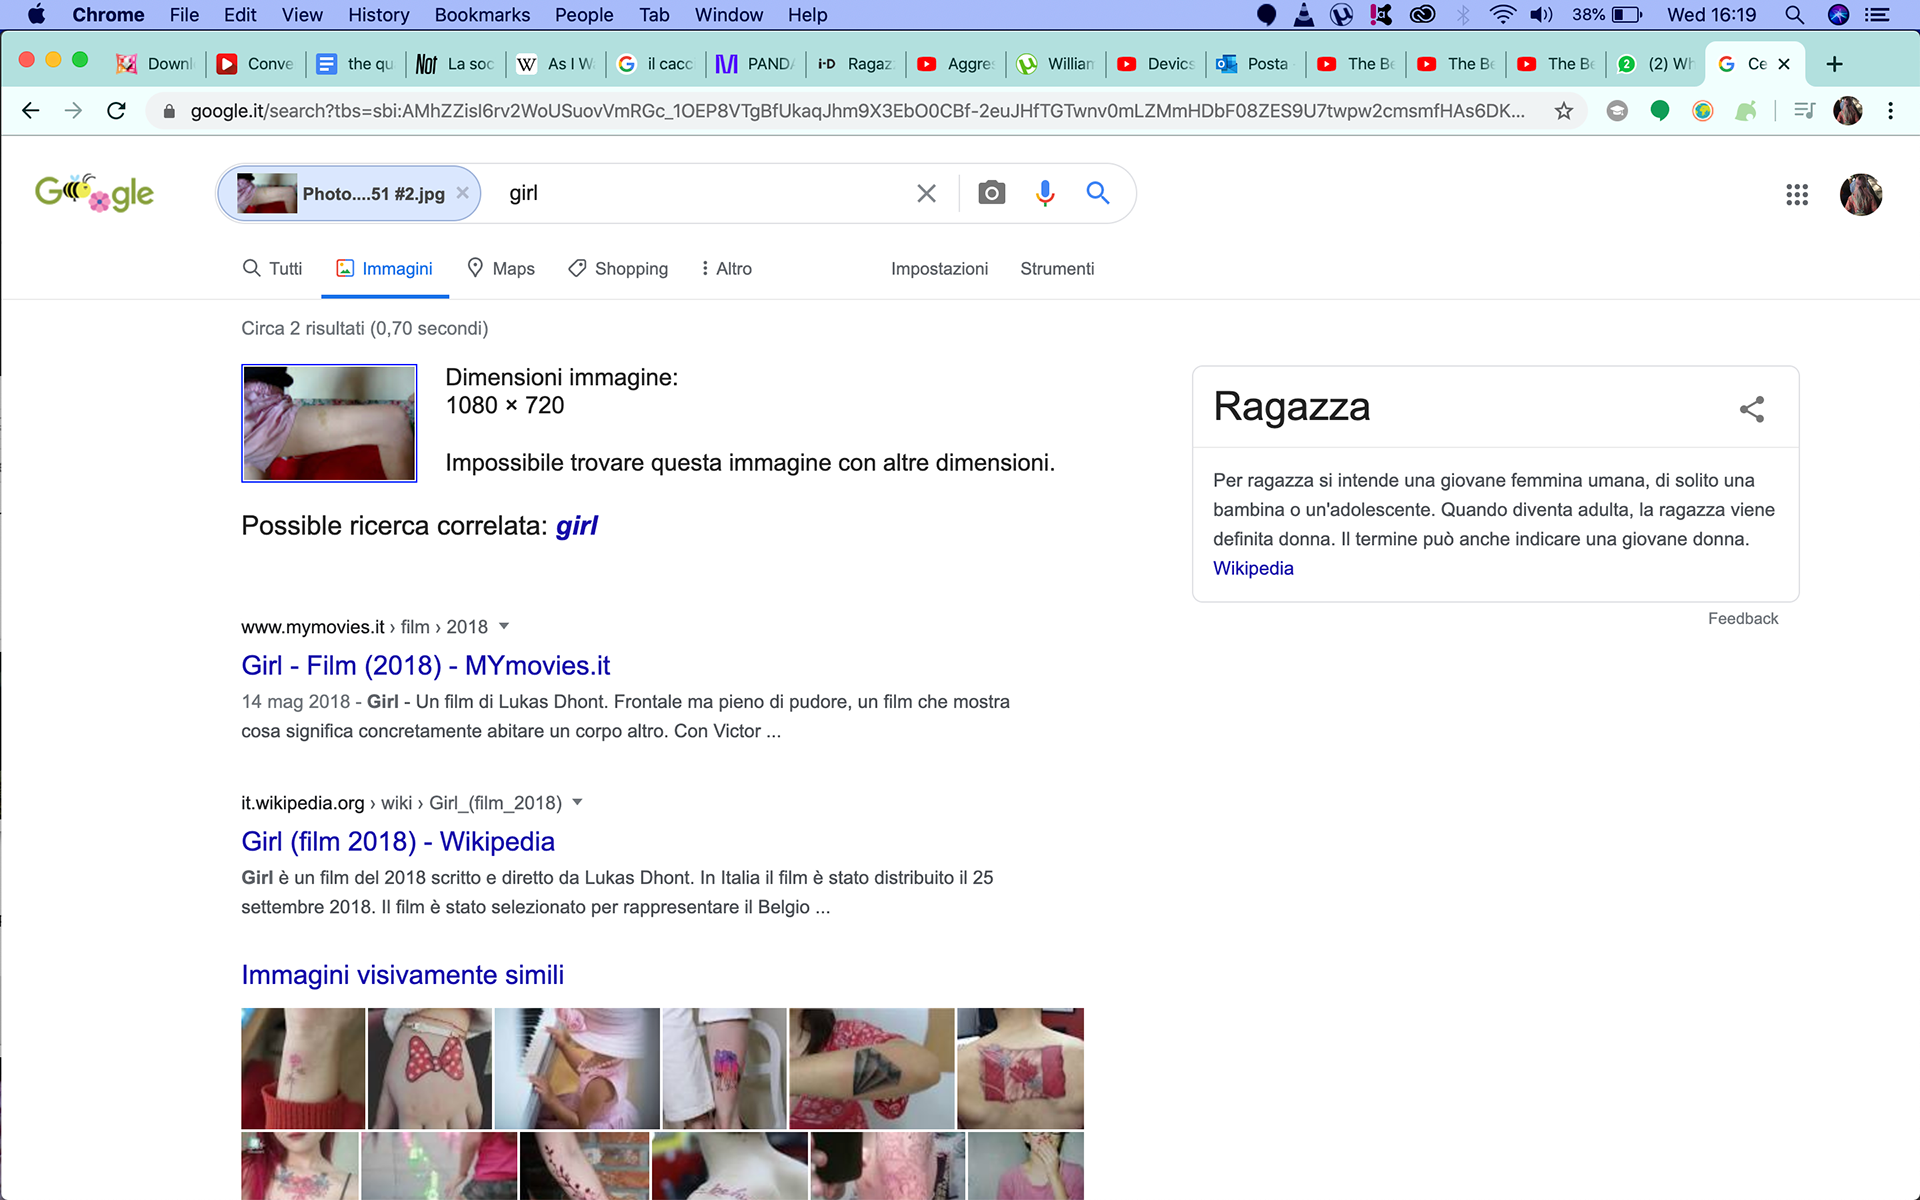Viewport: 1920px width, 1200px height.
Task: Open the Chrome three-dot menu
Action: click(1890, 111)
